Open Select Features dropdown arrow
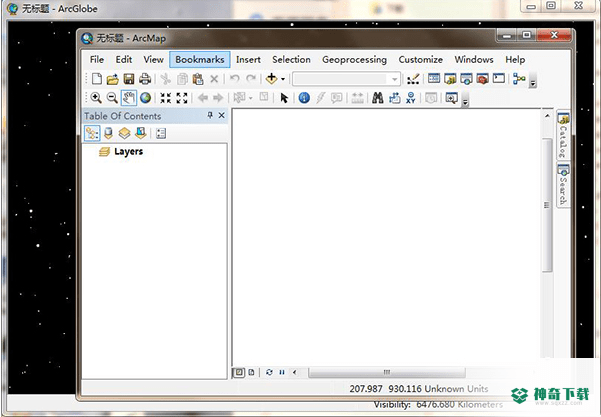This screenshot has height=417, width=601. 251,99
